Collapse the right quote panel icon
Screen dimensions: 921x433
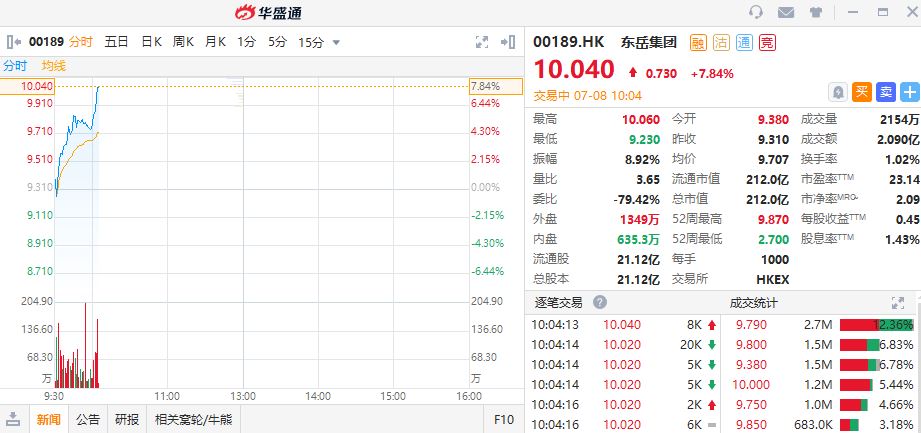click(x=508, y=42)
